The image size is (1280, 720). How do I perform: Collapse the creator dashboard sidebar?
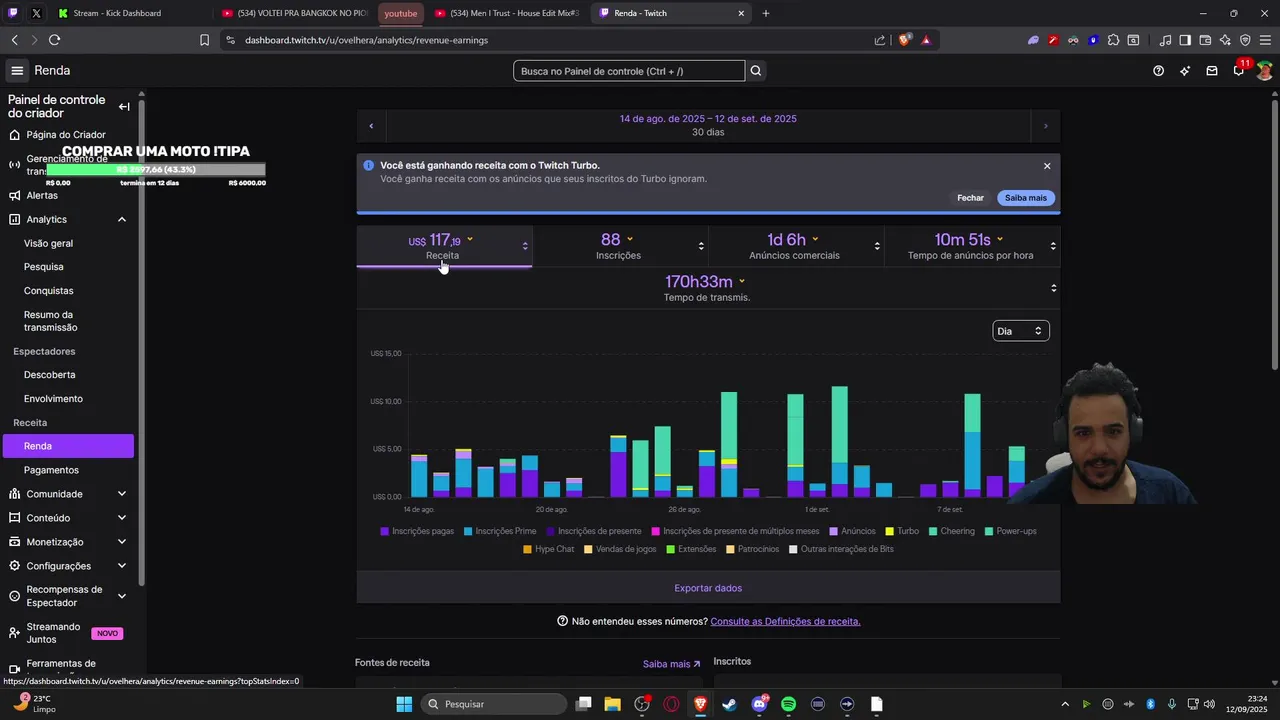point(124,107)
